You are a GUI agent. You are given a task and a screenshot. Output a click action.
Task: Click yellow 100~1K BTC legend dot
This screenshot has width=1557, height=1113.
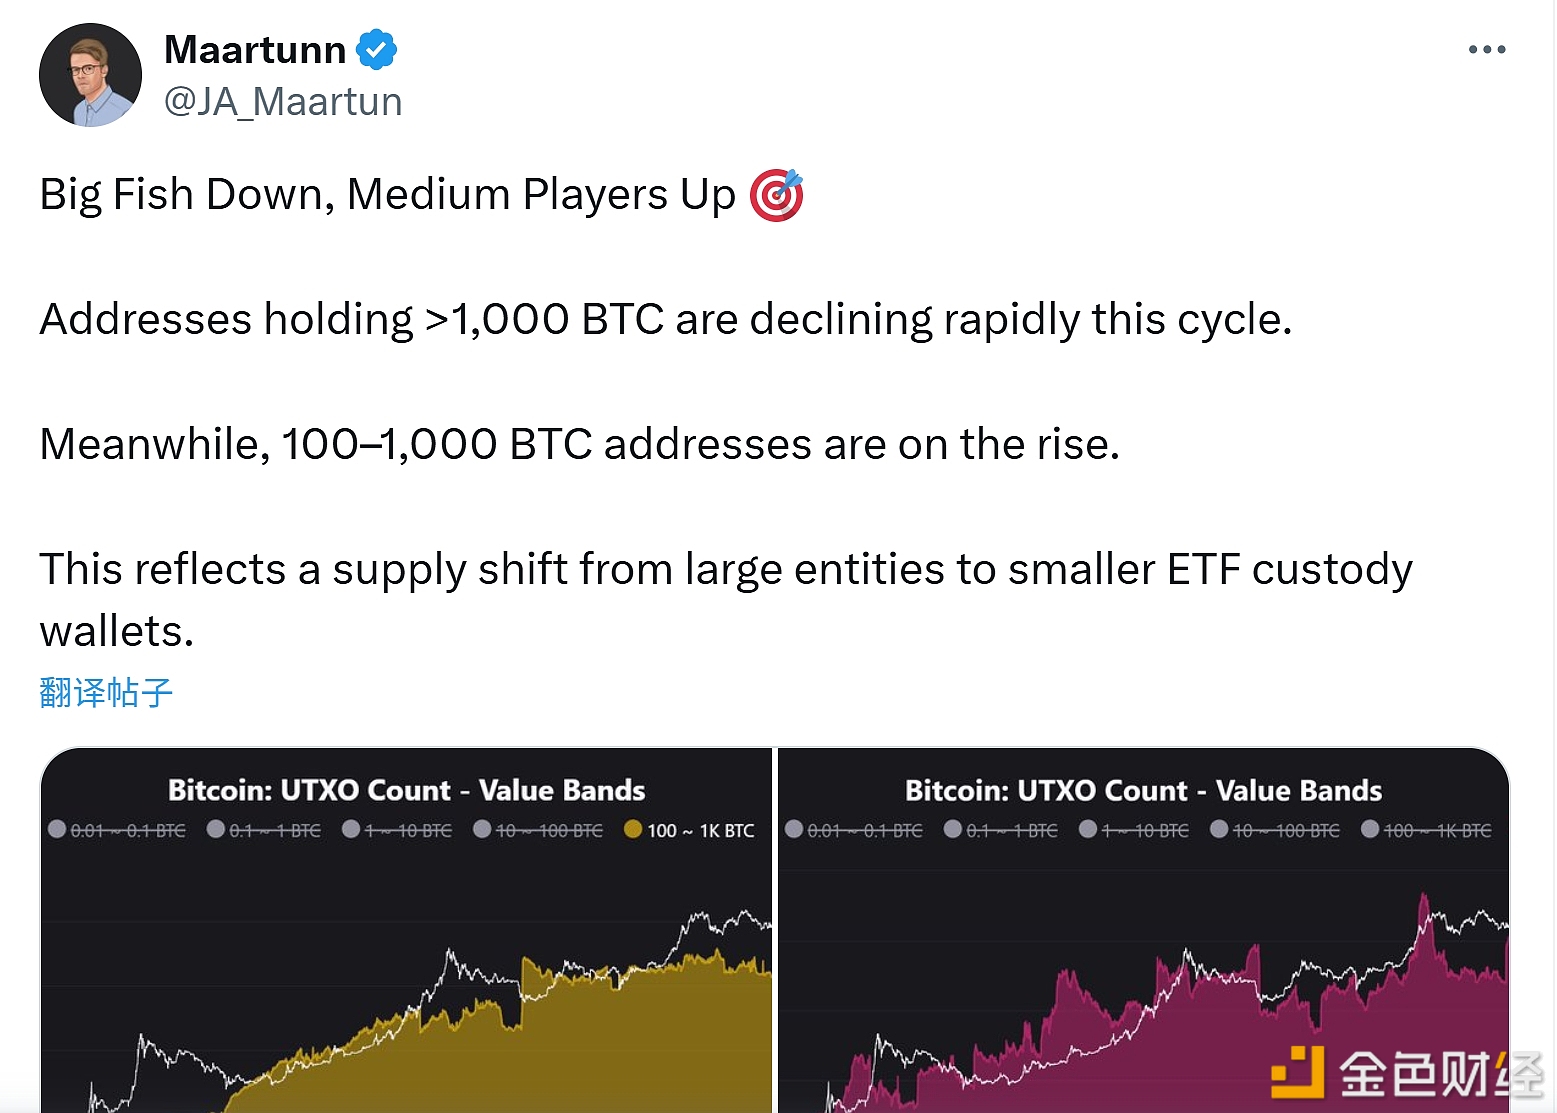pos(633,829)
